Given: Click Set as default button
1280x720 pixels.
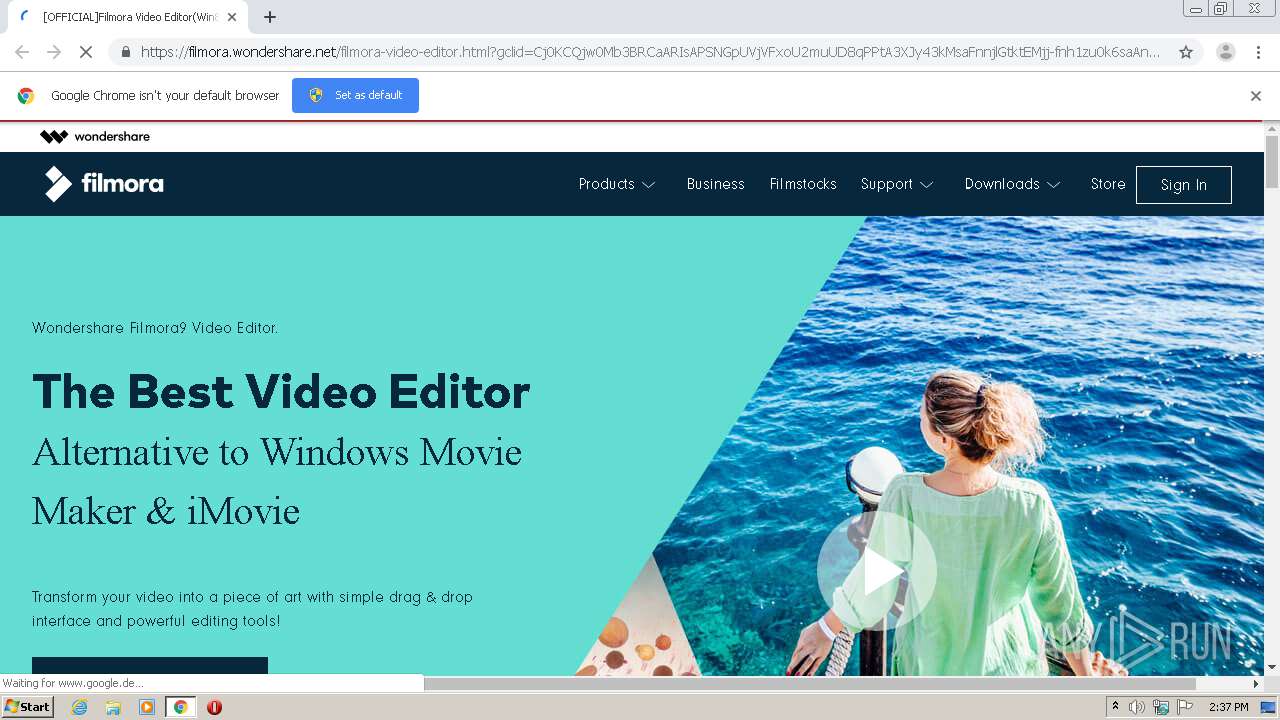Looking at the screenshot, I should pyautogui.click(x=355, y=95).
